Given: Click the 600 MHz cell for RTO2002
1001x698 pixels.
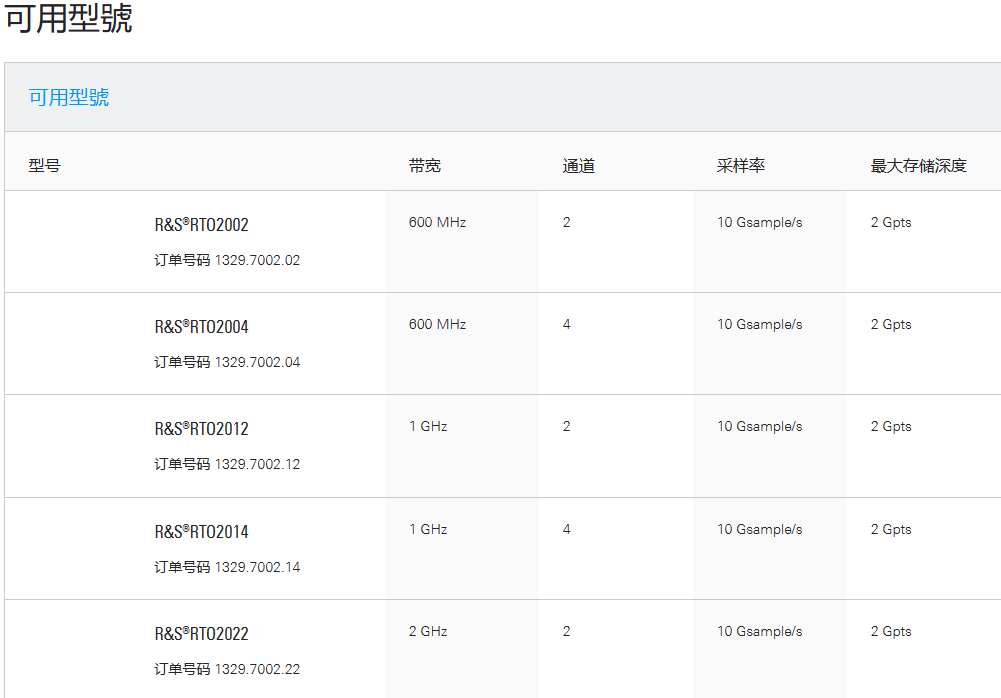Looking at the screenshot, I should point(437,222).
